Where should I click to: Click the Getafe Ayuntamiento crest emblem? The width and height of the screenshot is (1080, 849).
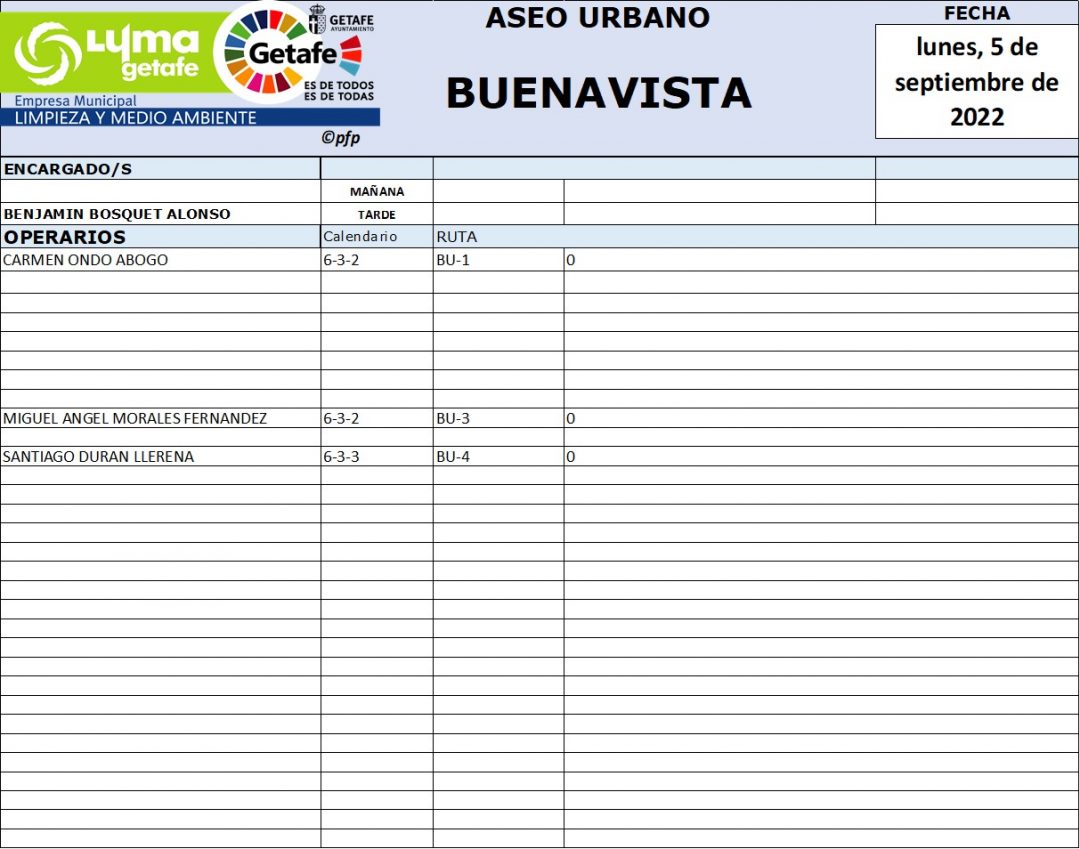tap(316, 20)
